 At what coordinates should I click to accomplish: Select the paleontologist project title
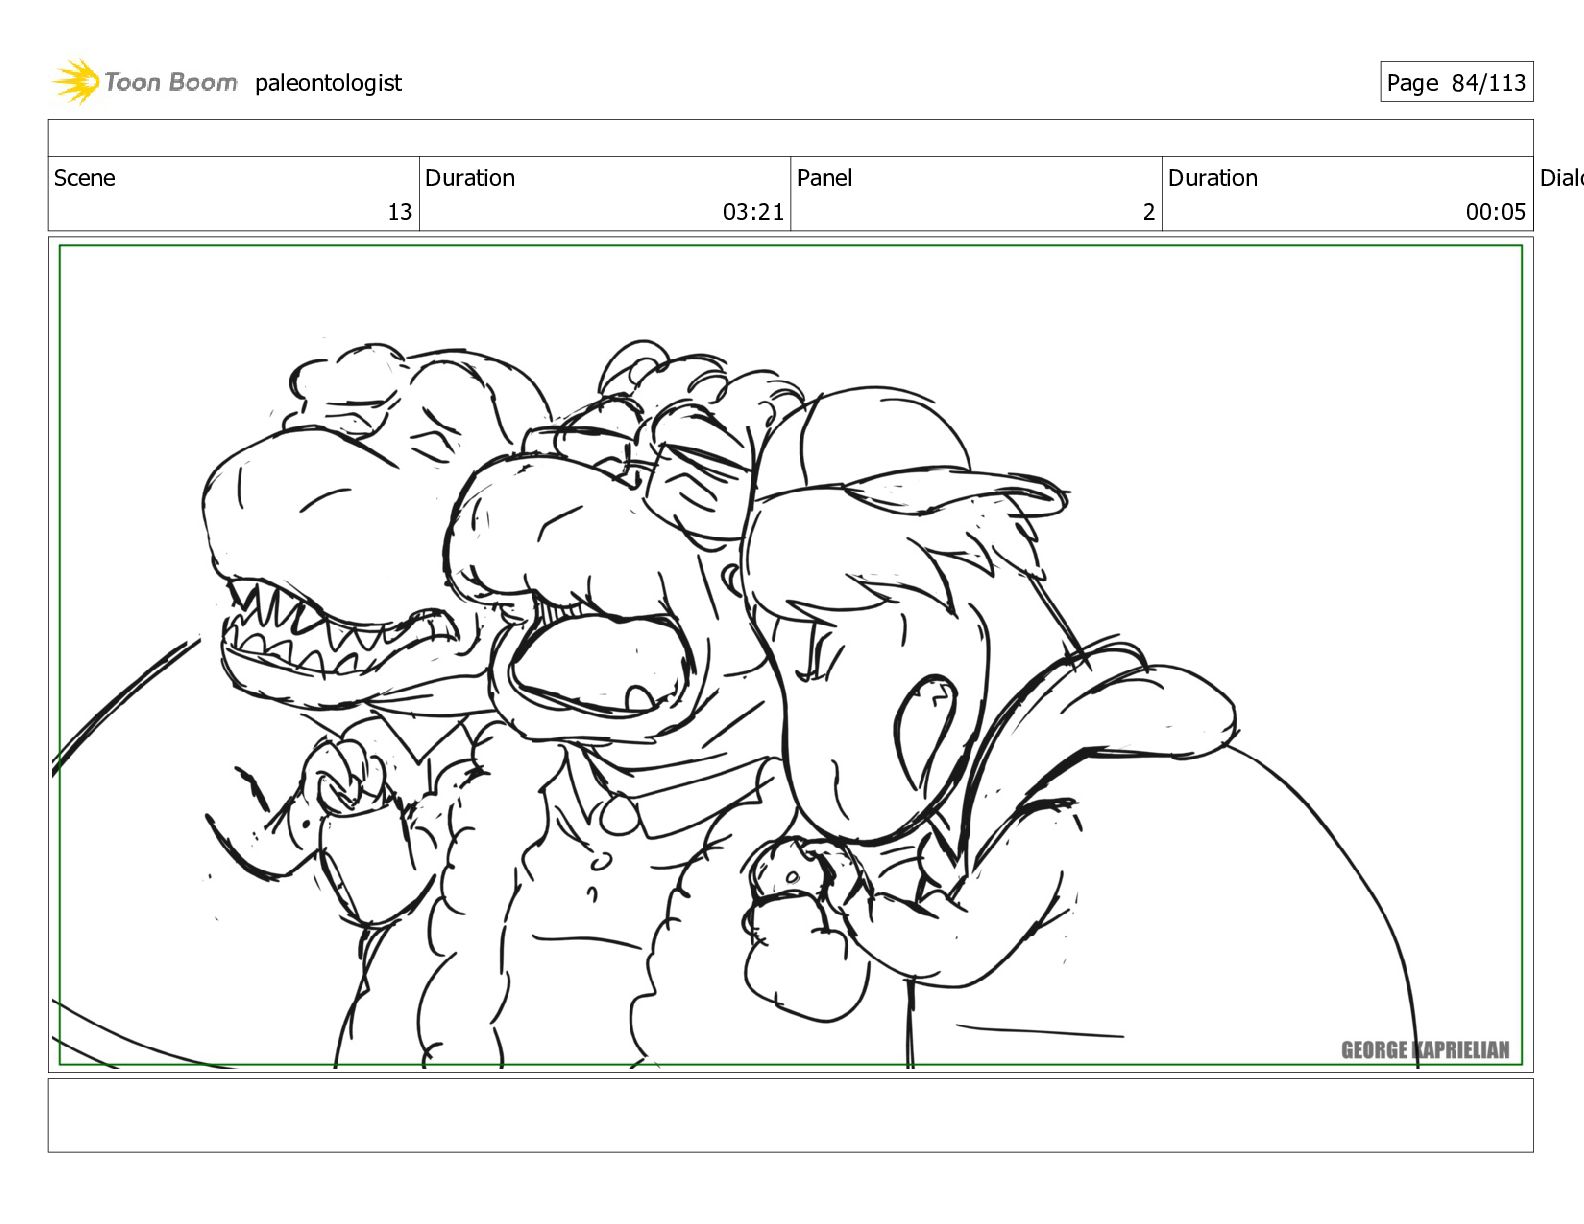(x=328, y=83)
